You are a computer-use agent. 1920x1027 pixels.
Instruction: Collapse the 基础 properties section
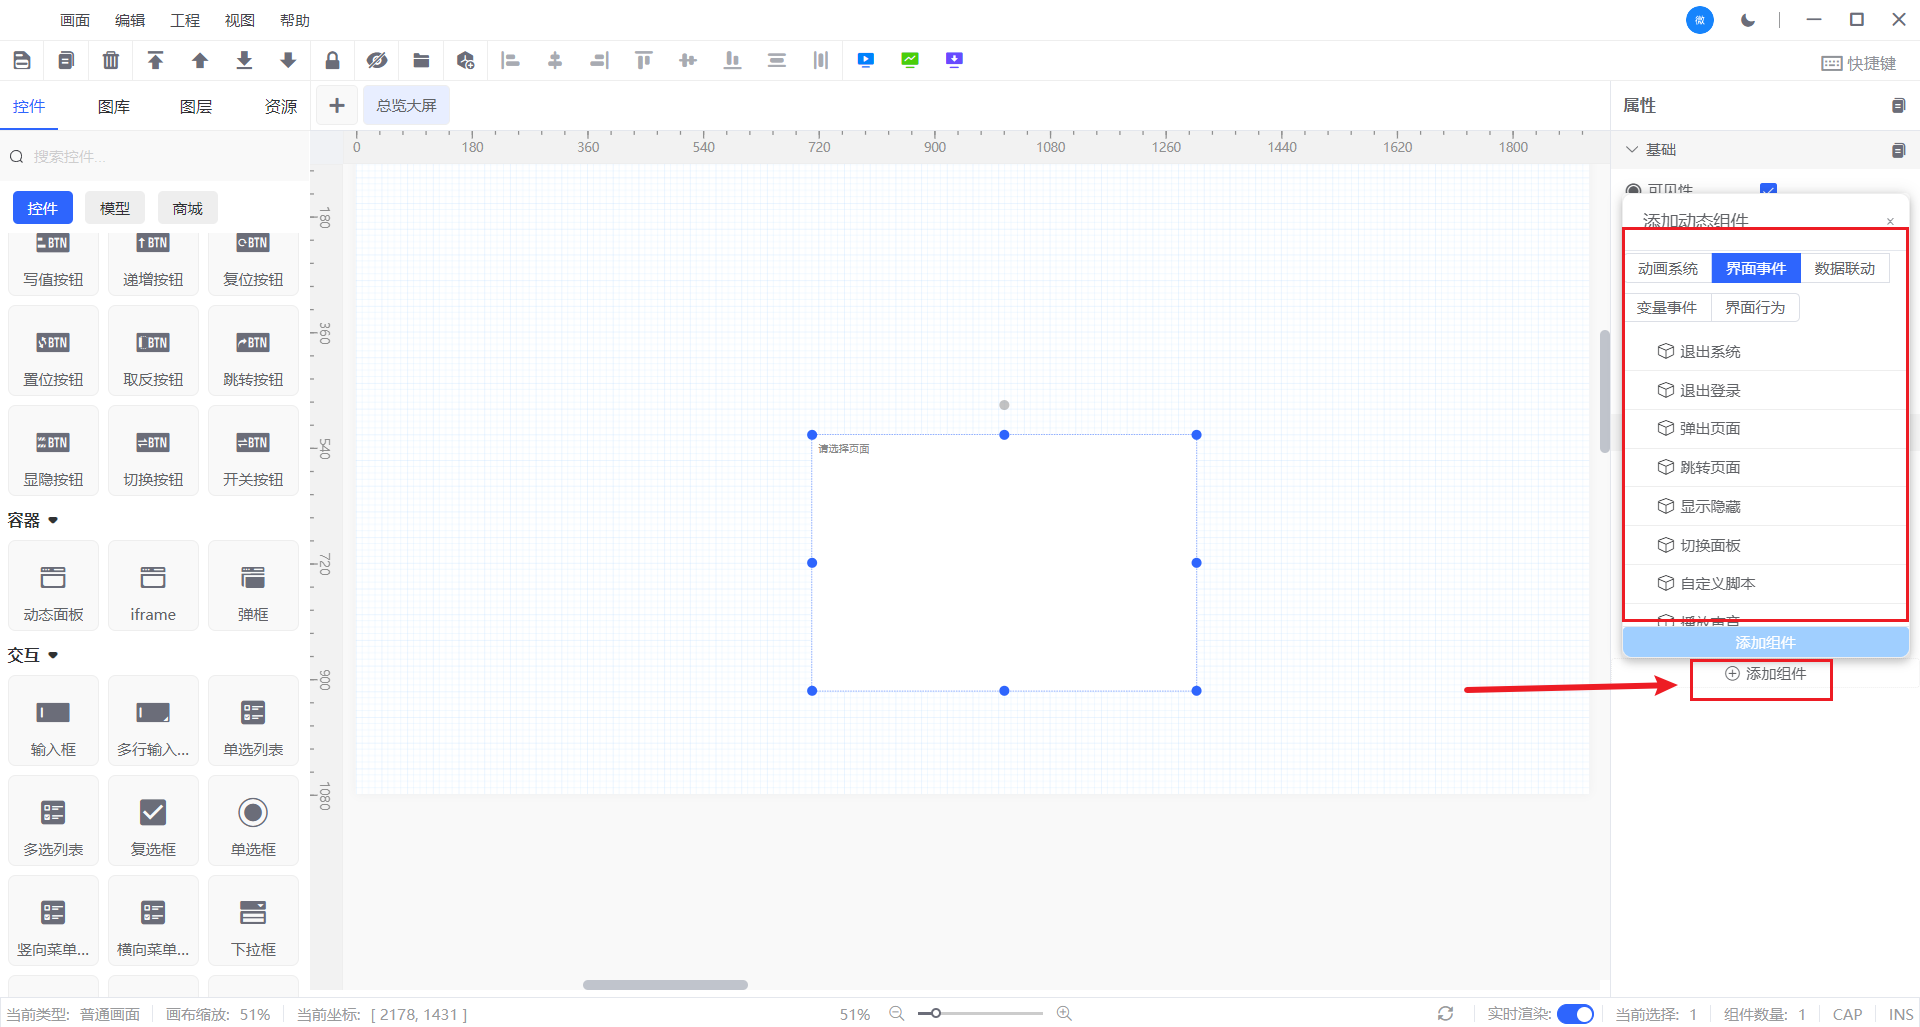point(1632,149)
